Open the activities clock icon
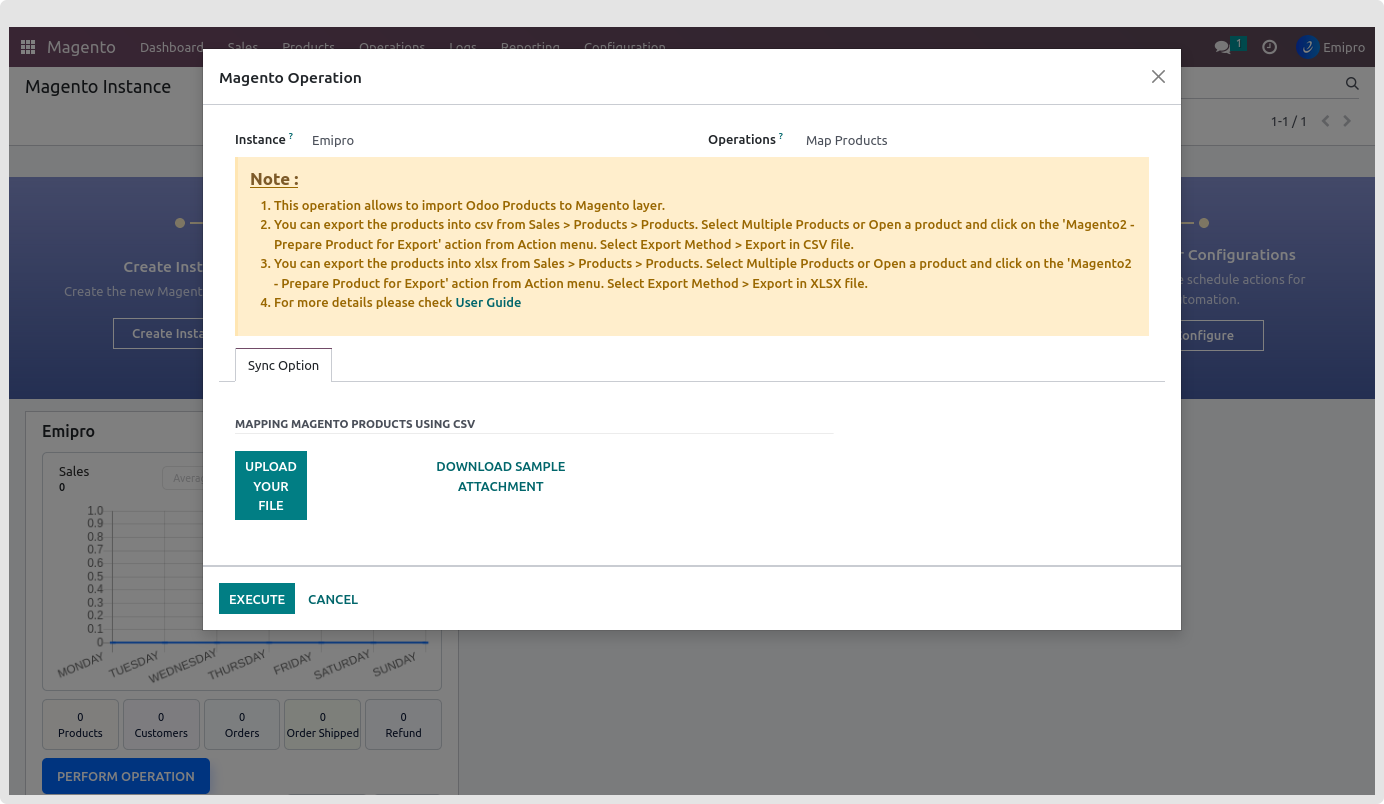1384x804 pixels. point(1269,47)
